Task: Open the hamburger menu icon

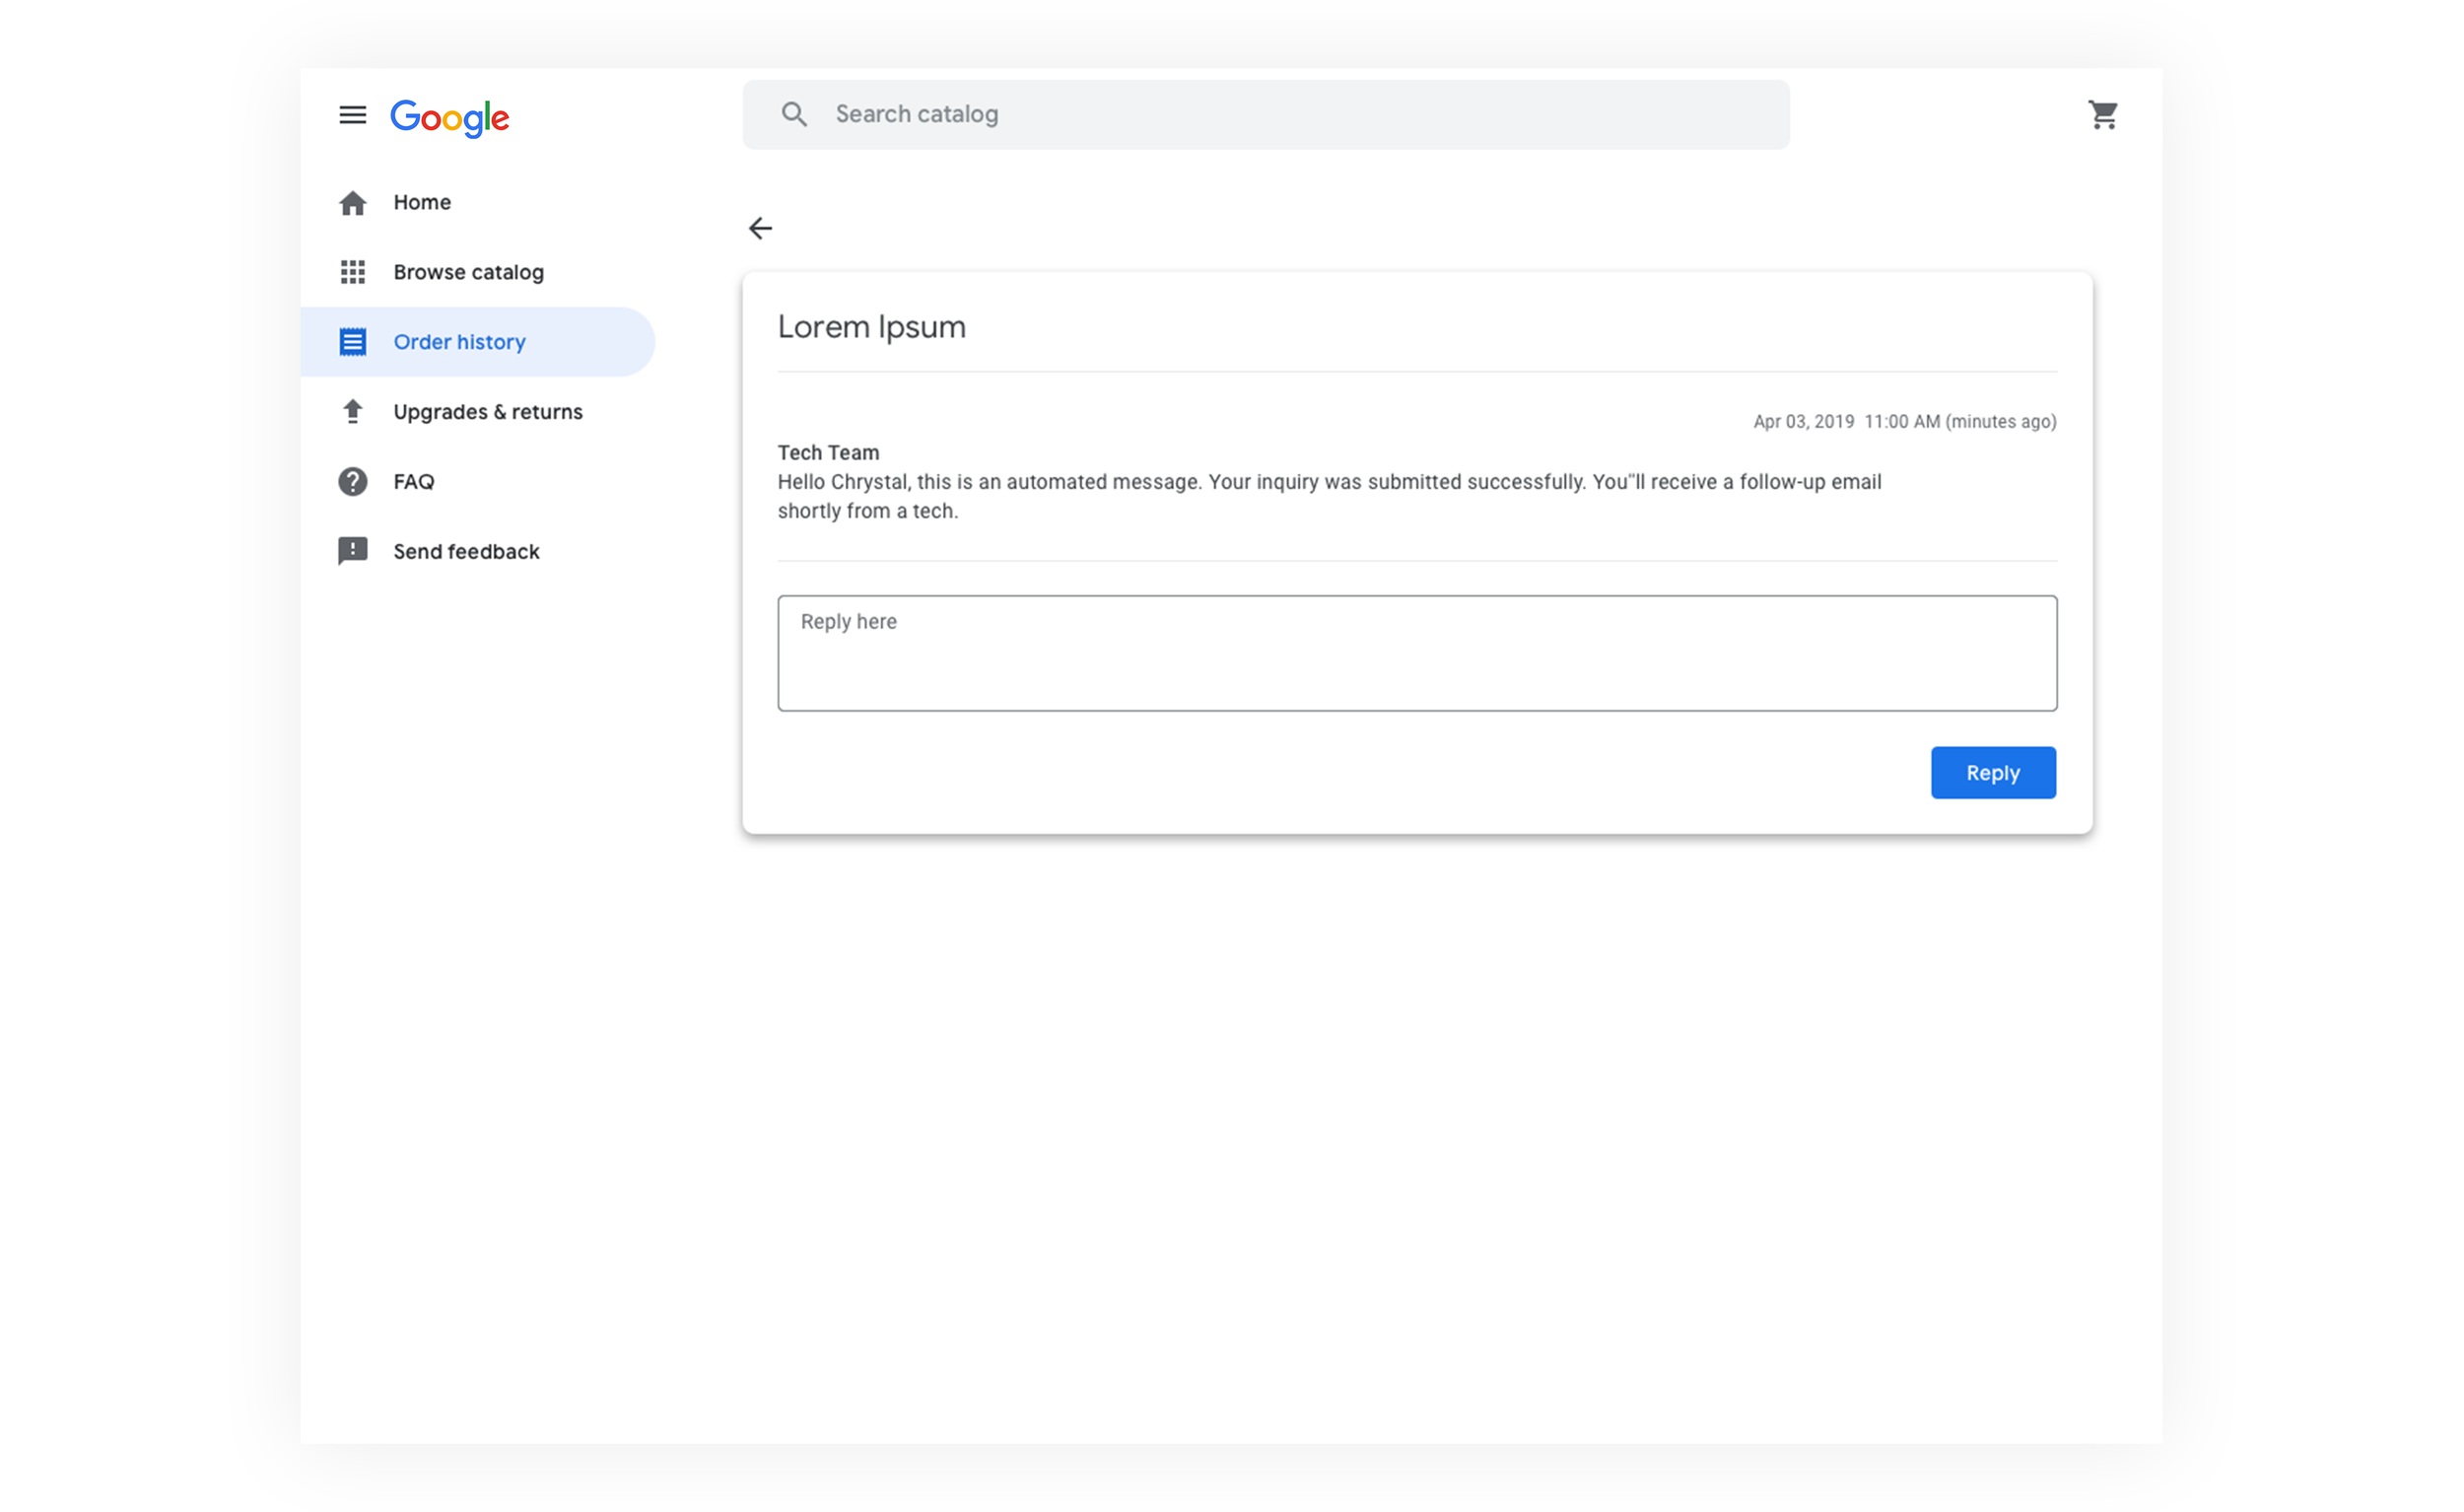Action: (x=352, y=115)
